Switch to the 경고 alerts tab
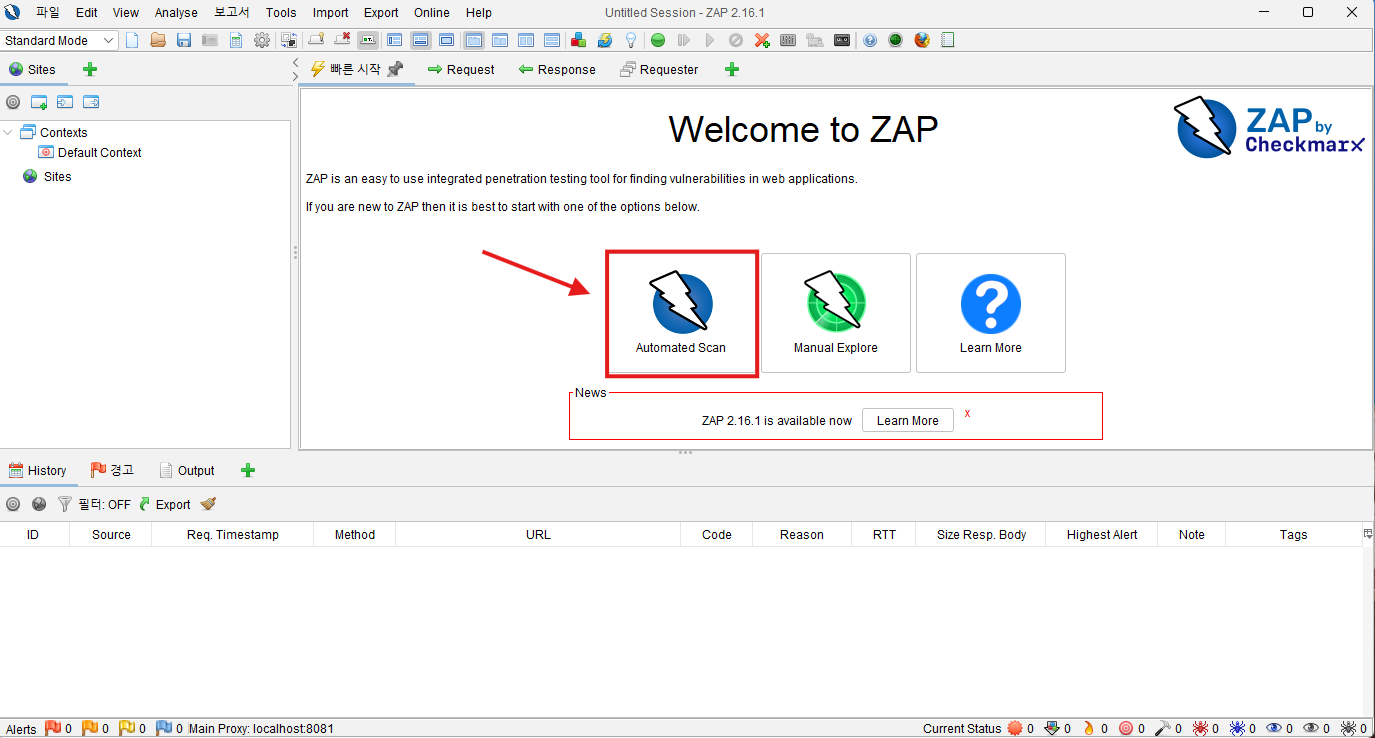Screen dimensions: 1375x738 pos(112,470)
